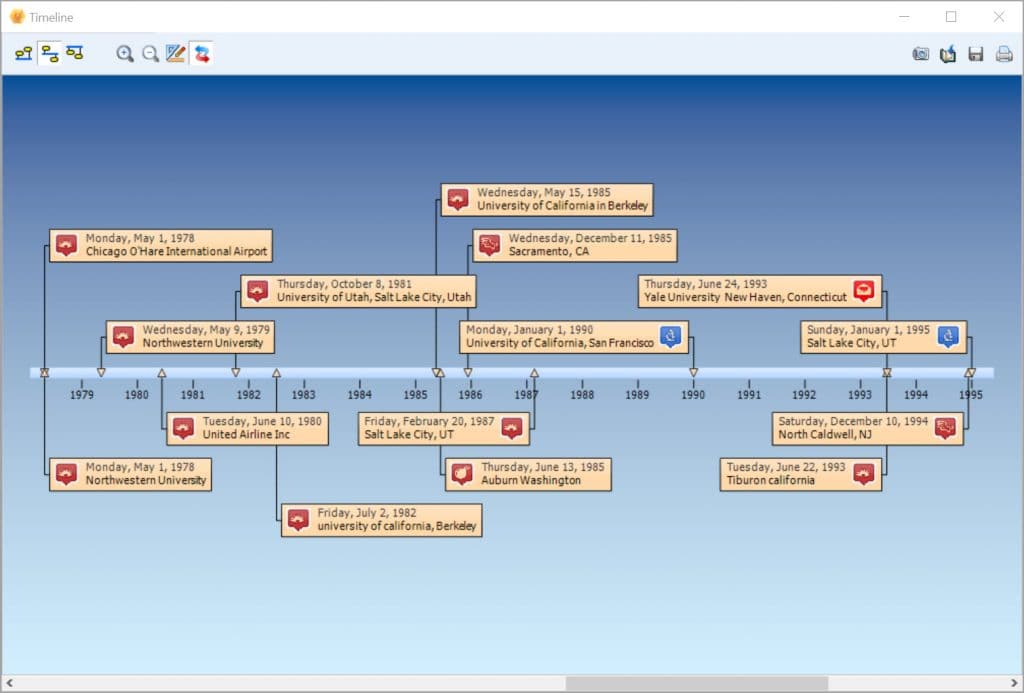Refresh the timeline with the arrows icon

pos(200,53)
